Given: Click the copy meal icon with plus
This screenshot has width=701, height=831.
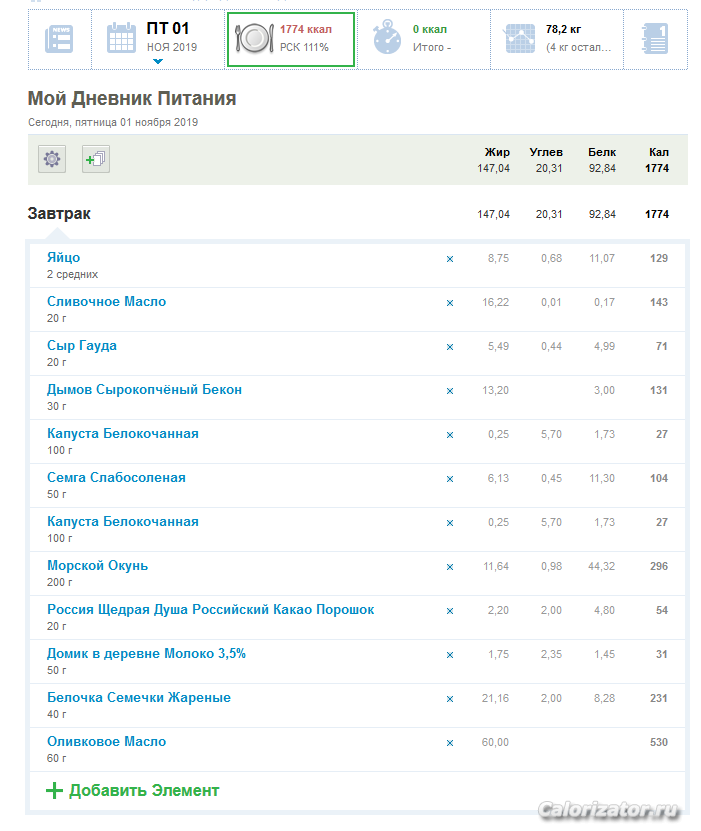Looking at the screenshot, I should tap(96, 159).
